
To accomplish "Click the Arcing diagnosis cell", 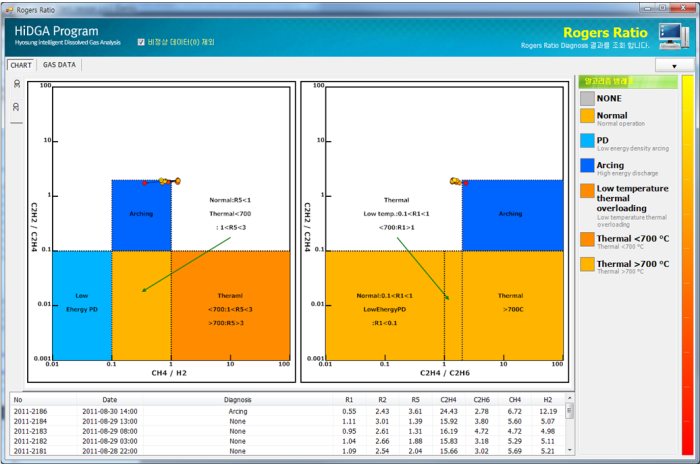I will coord(238,411).
